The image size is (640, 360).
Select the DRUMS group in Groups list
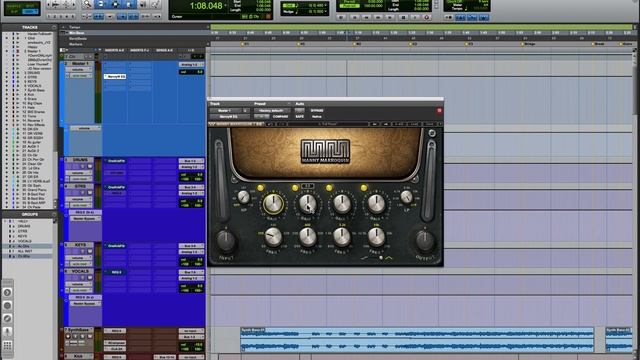tap(24, 226)
